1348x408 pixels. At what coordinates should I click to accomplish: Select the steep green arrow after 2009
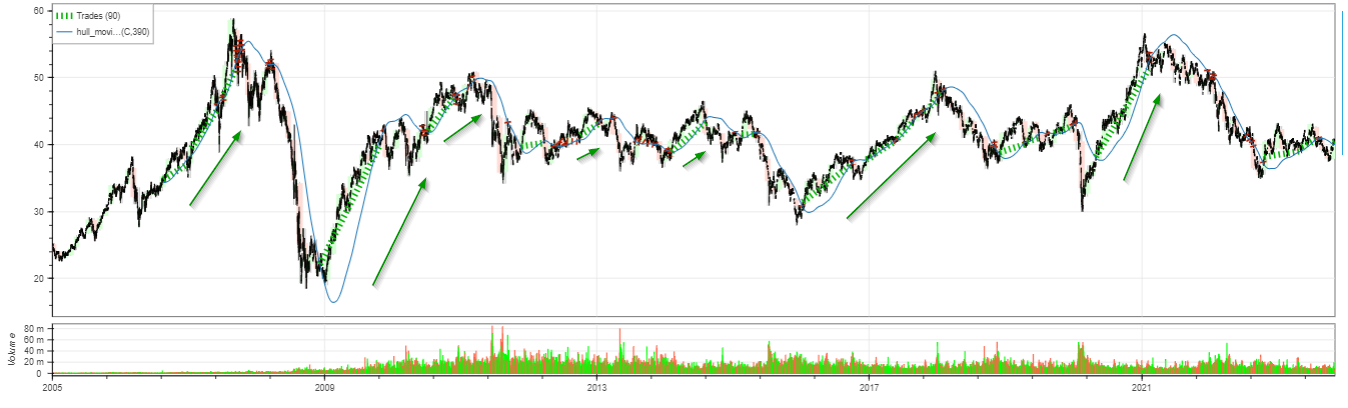(x=400, y=232)
